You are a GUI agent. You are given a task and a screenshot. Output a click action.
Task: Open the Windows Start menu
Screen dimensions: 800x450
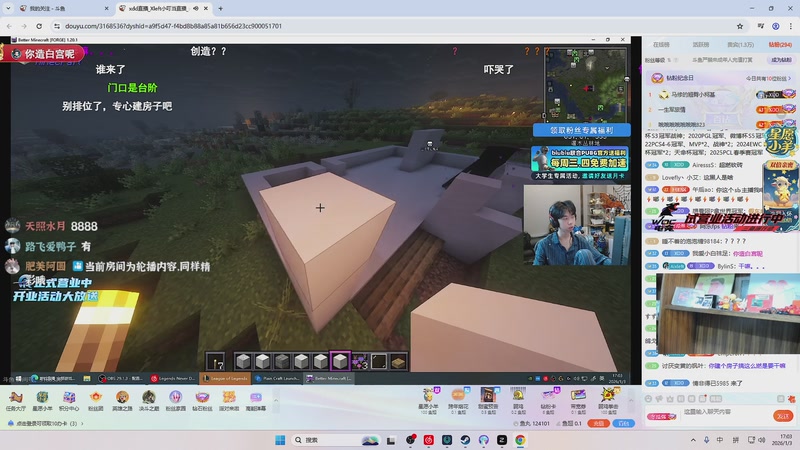point(280,440)
